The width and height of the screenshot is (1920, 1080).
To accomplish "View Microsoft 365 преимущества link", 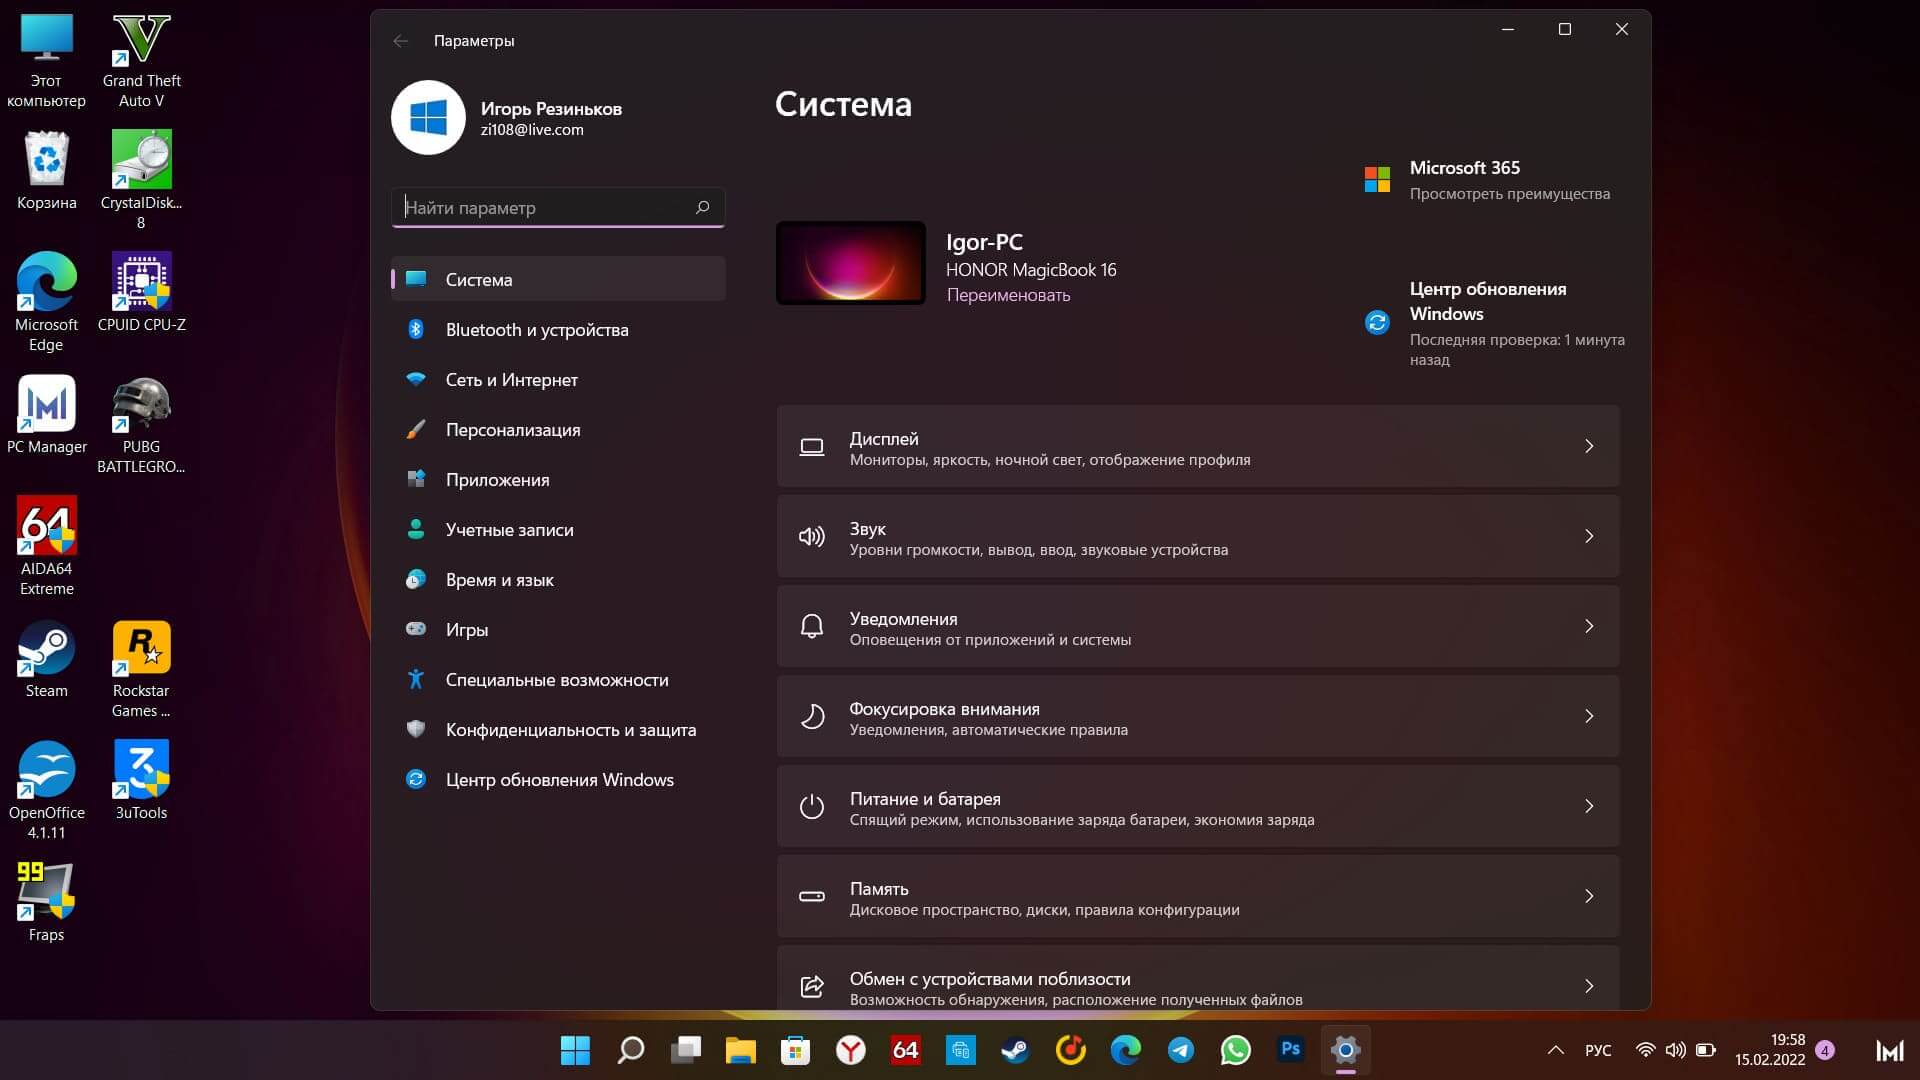I will (1509, 193).
